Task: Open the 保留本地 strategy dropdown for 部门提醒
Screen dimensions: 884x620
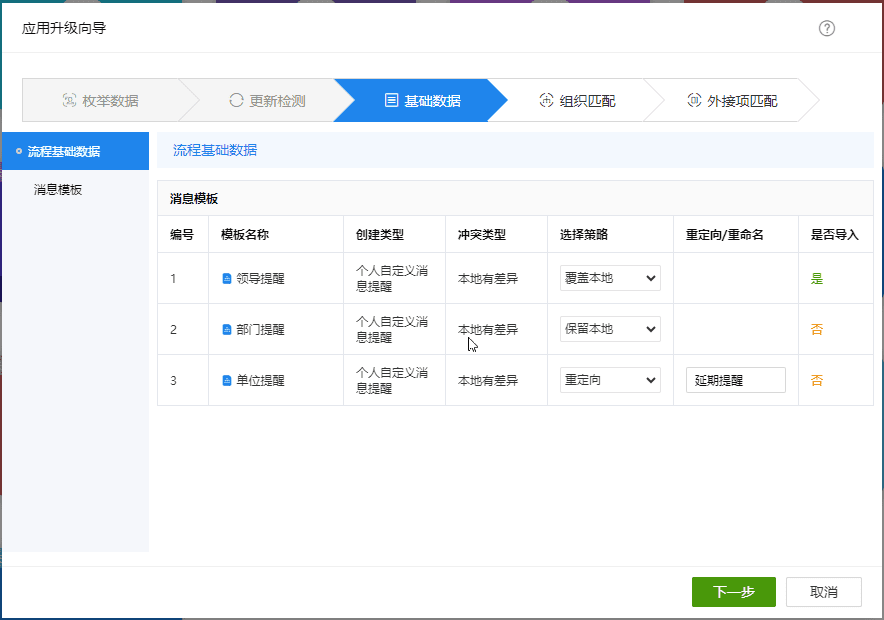Action: 610,329
